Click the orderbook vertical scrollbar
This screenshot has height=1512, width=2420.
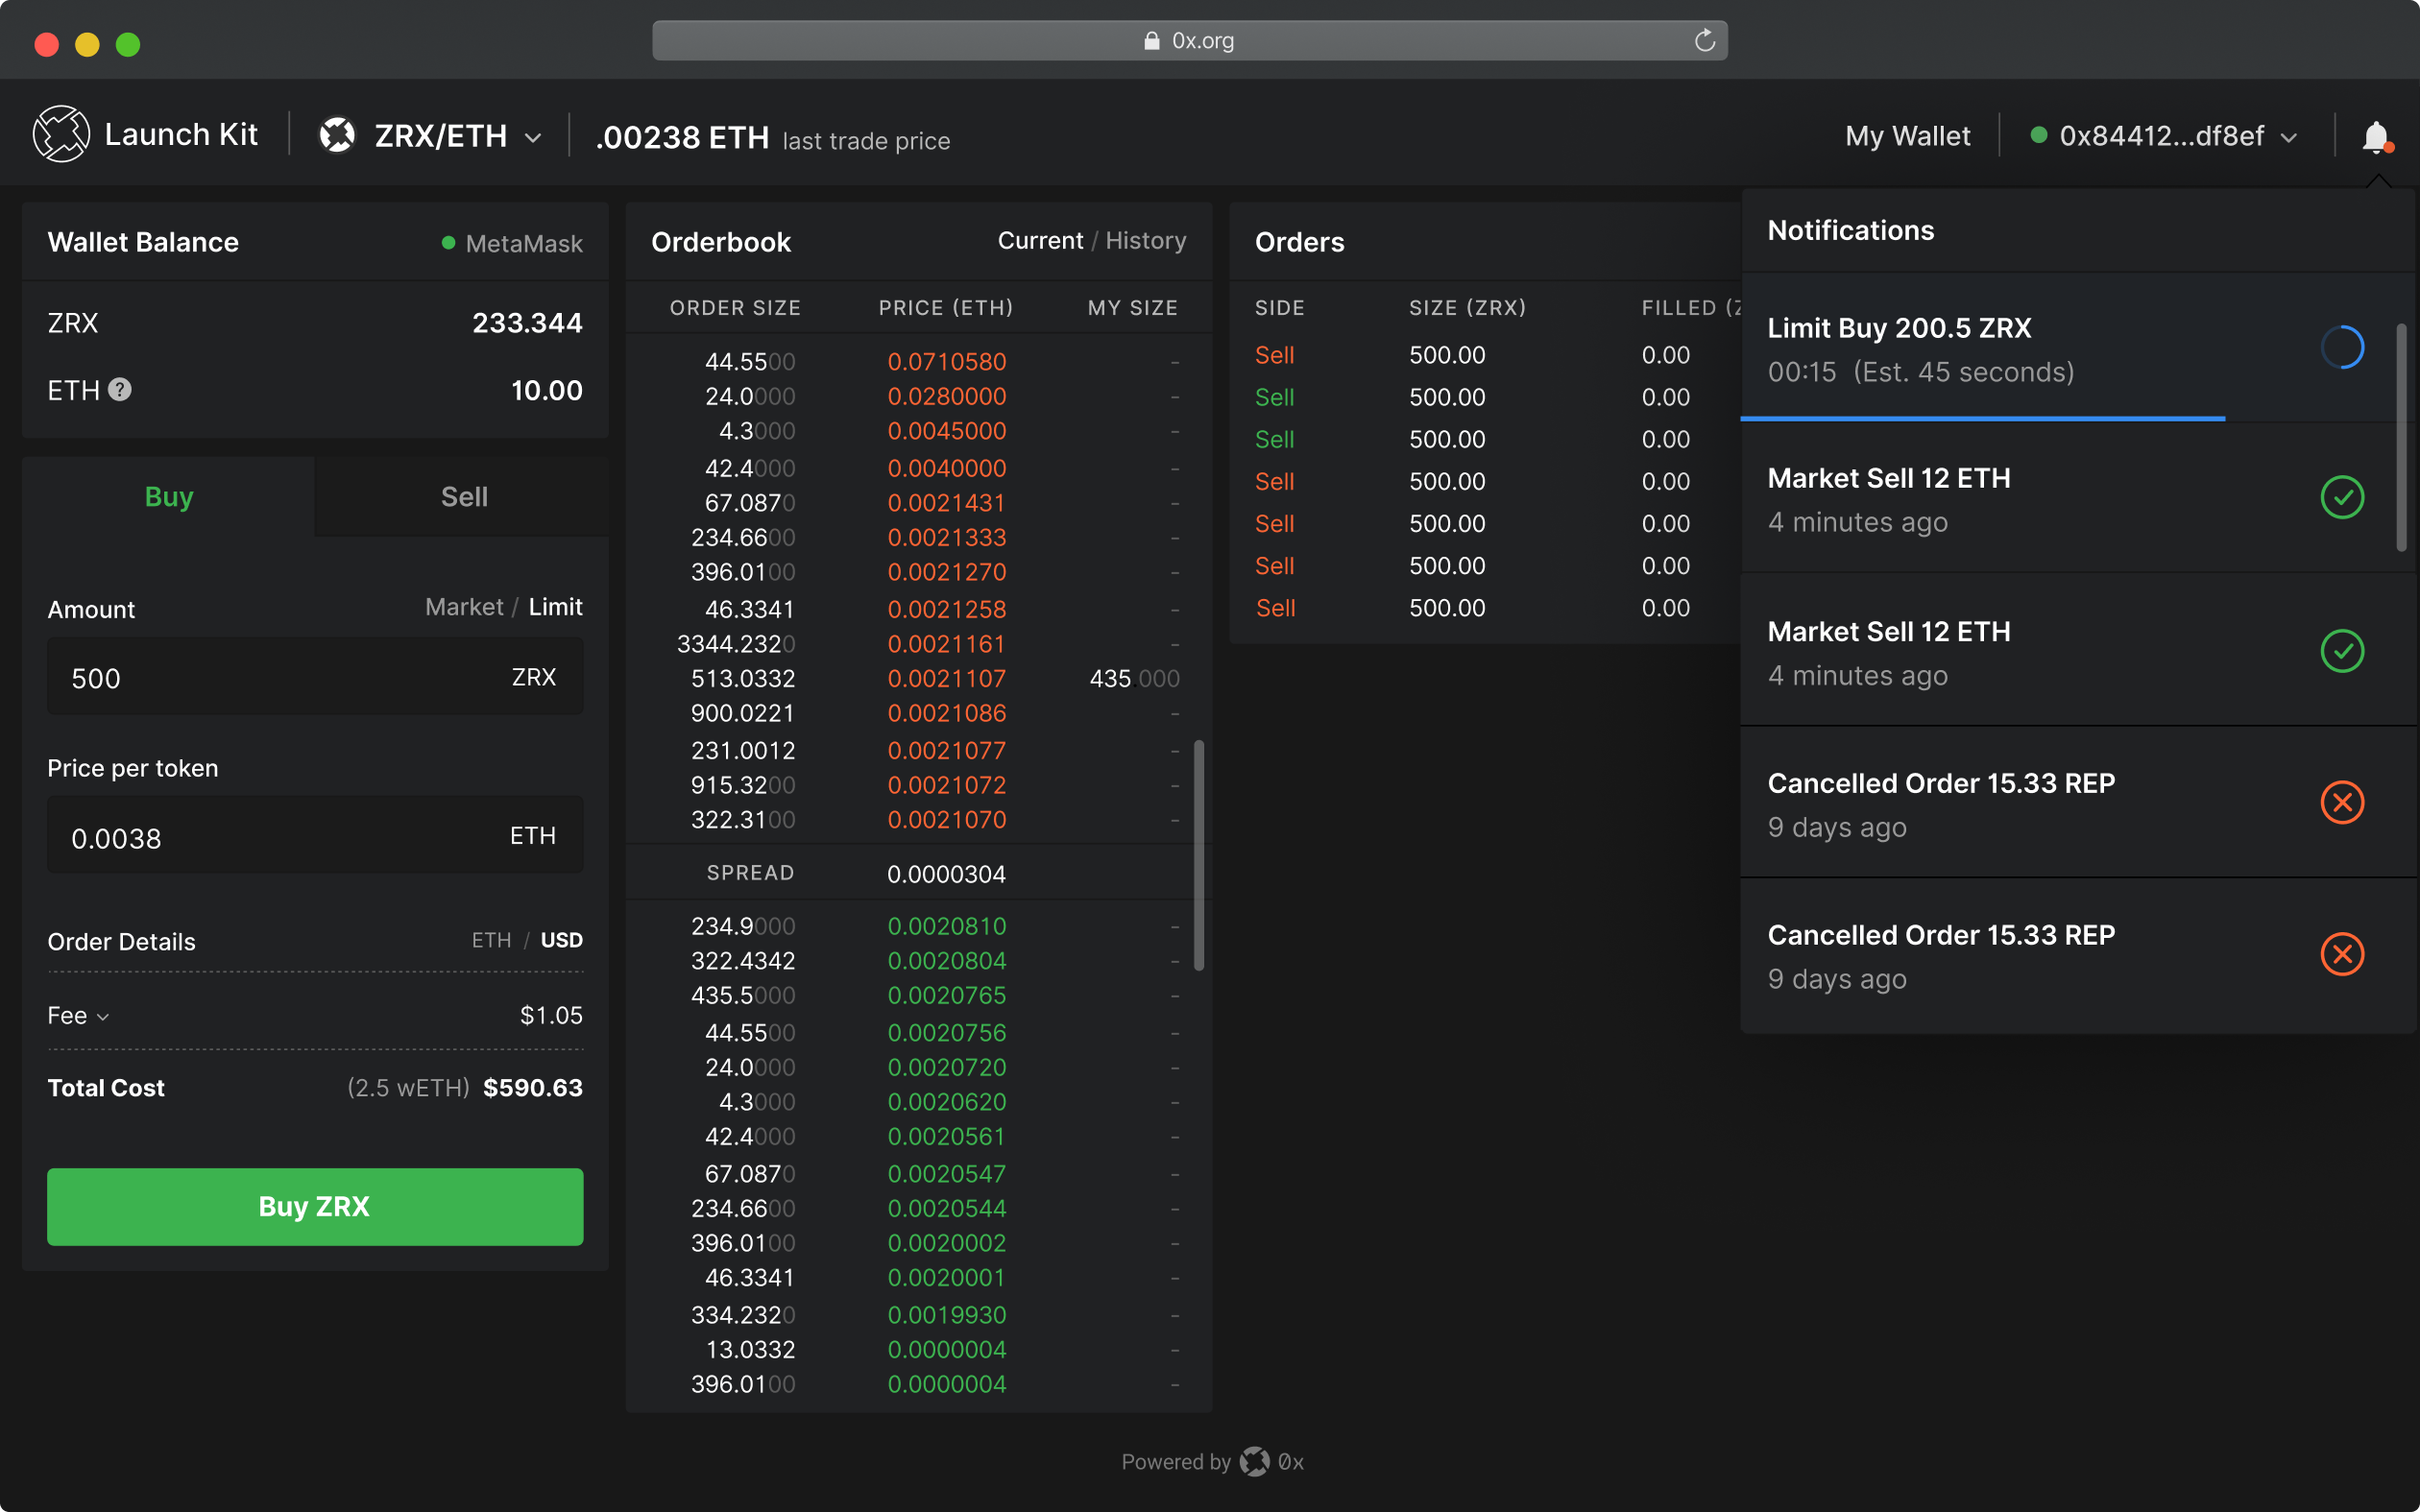(x=1198, y=855)
